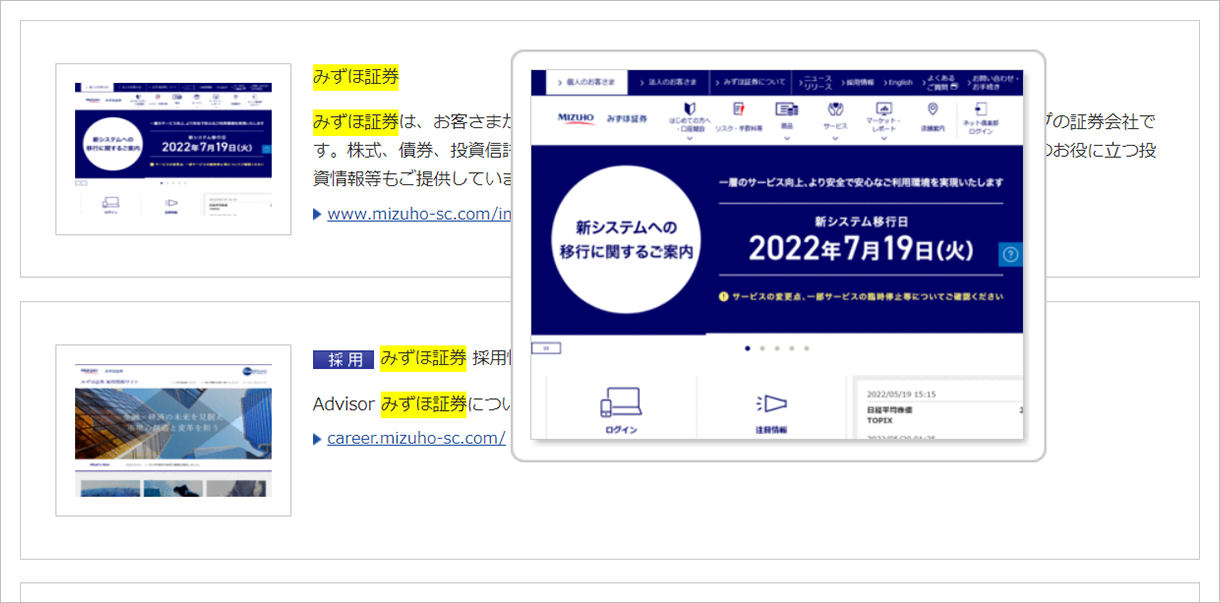Click the サービスの変更点 notice text in the banner
Viewport: 1220px width, 603px height.
click(867, 297)
